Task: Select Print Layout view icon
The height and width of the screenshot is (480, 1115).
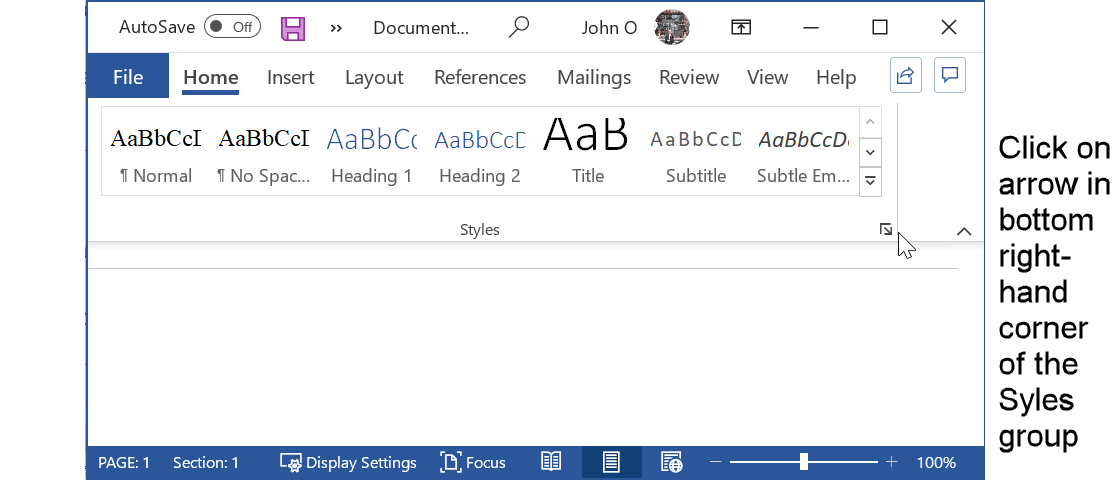Action: click(611, 462)
